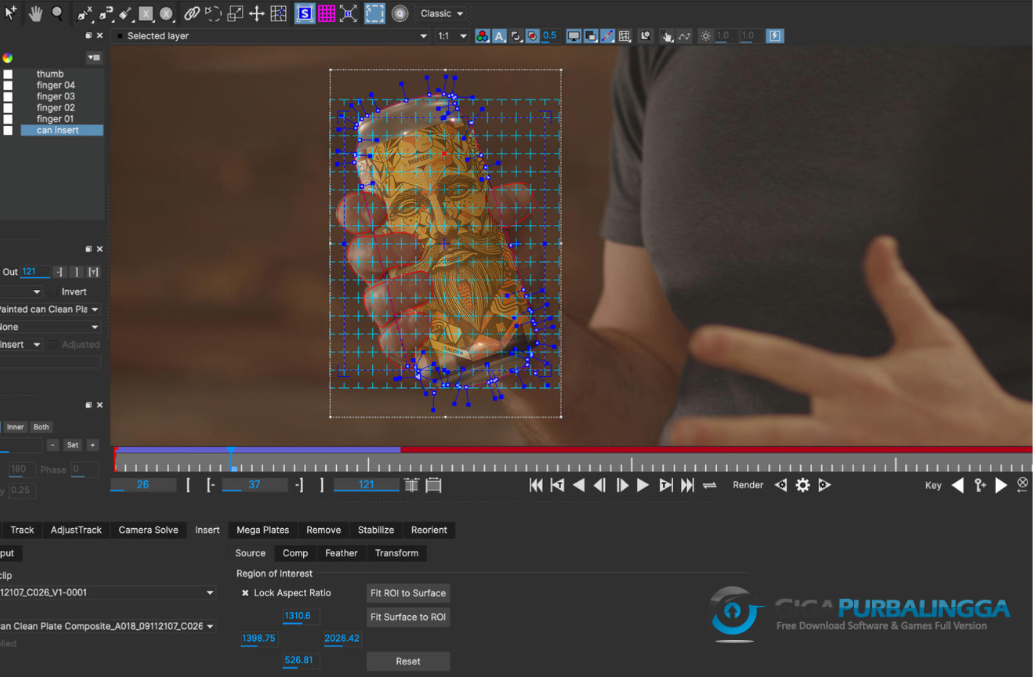Click the Align Surface icon
This screenshot has height=677, width=1033.
pyautogui.click(x=349, y=13)
